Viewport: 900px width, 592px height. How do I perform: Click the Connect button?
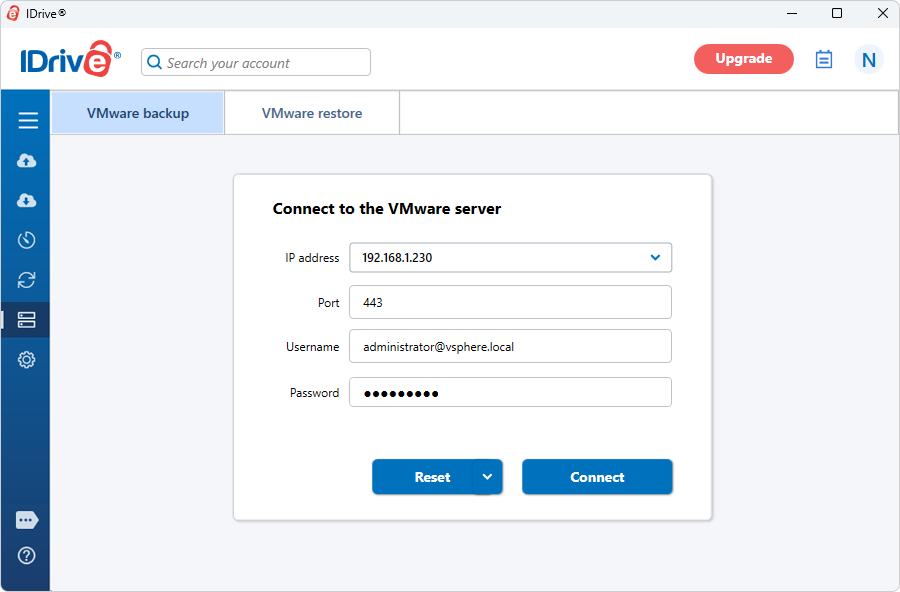(x=597, y=477)
